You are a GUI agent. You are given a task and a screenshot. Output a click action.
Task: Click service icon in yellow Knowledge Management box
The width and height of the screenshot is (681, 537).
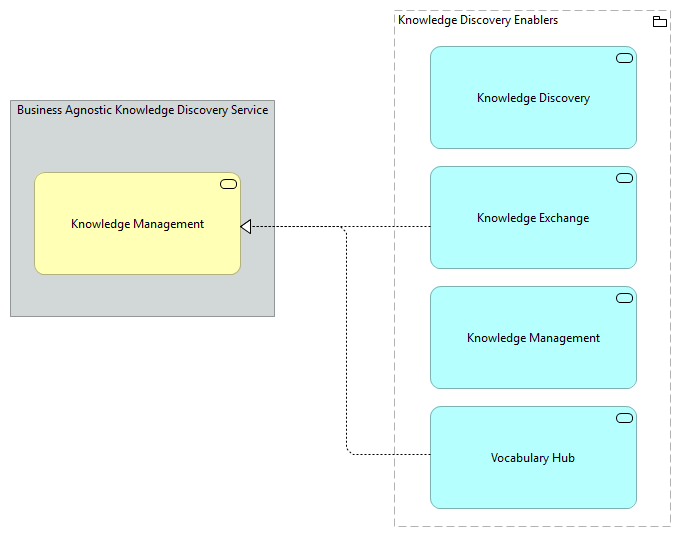228,184
